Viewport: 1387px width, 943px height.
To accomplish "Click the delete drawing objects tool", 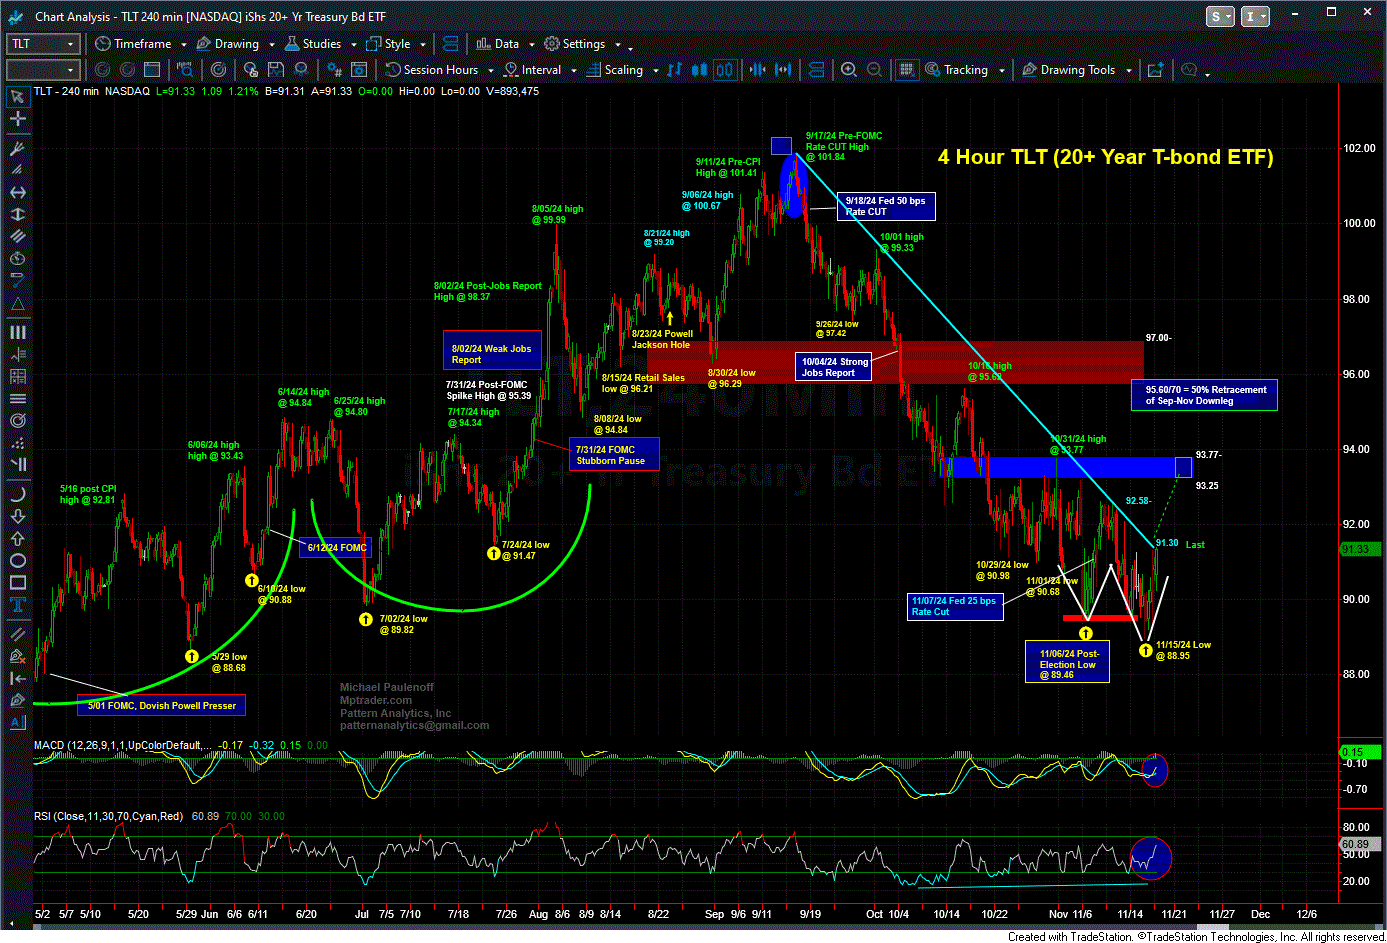I will click(17, 656).
